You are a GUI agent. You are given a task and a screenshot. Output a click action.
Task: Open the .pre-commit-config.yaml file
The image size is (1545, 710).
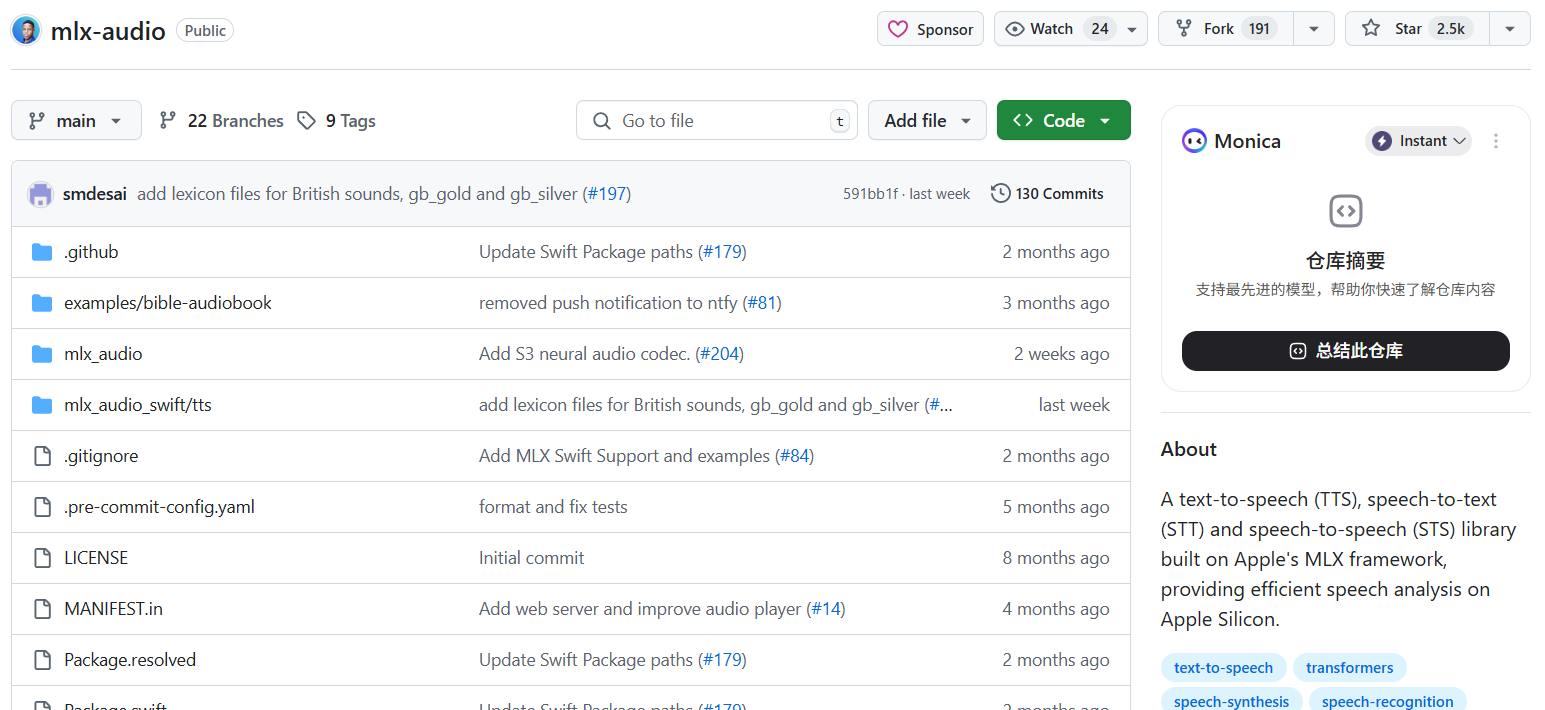pos(159,507)
